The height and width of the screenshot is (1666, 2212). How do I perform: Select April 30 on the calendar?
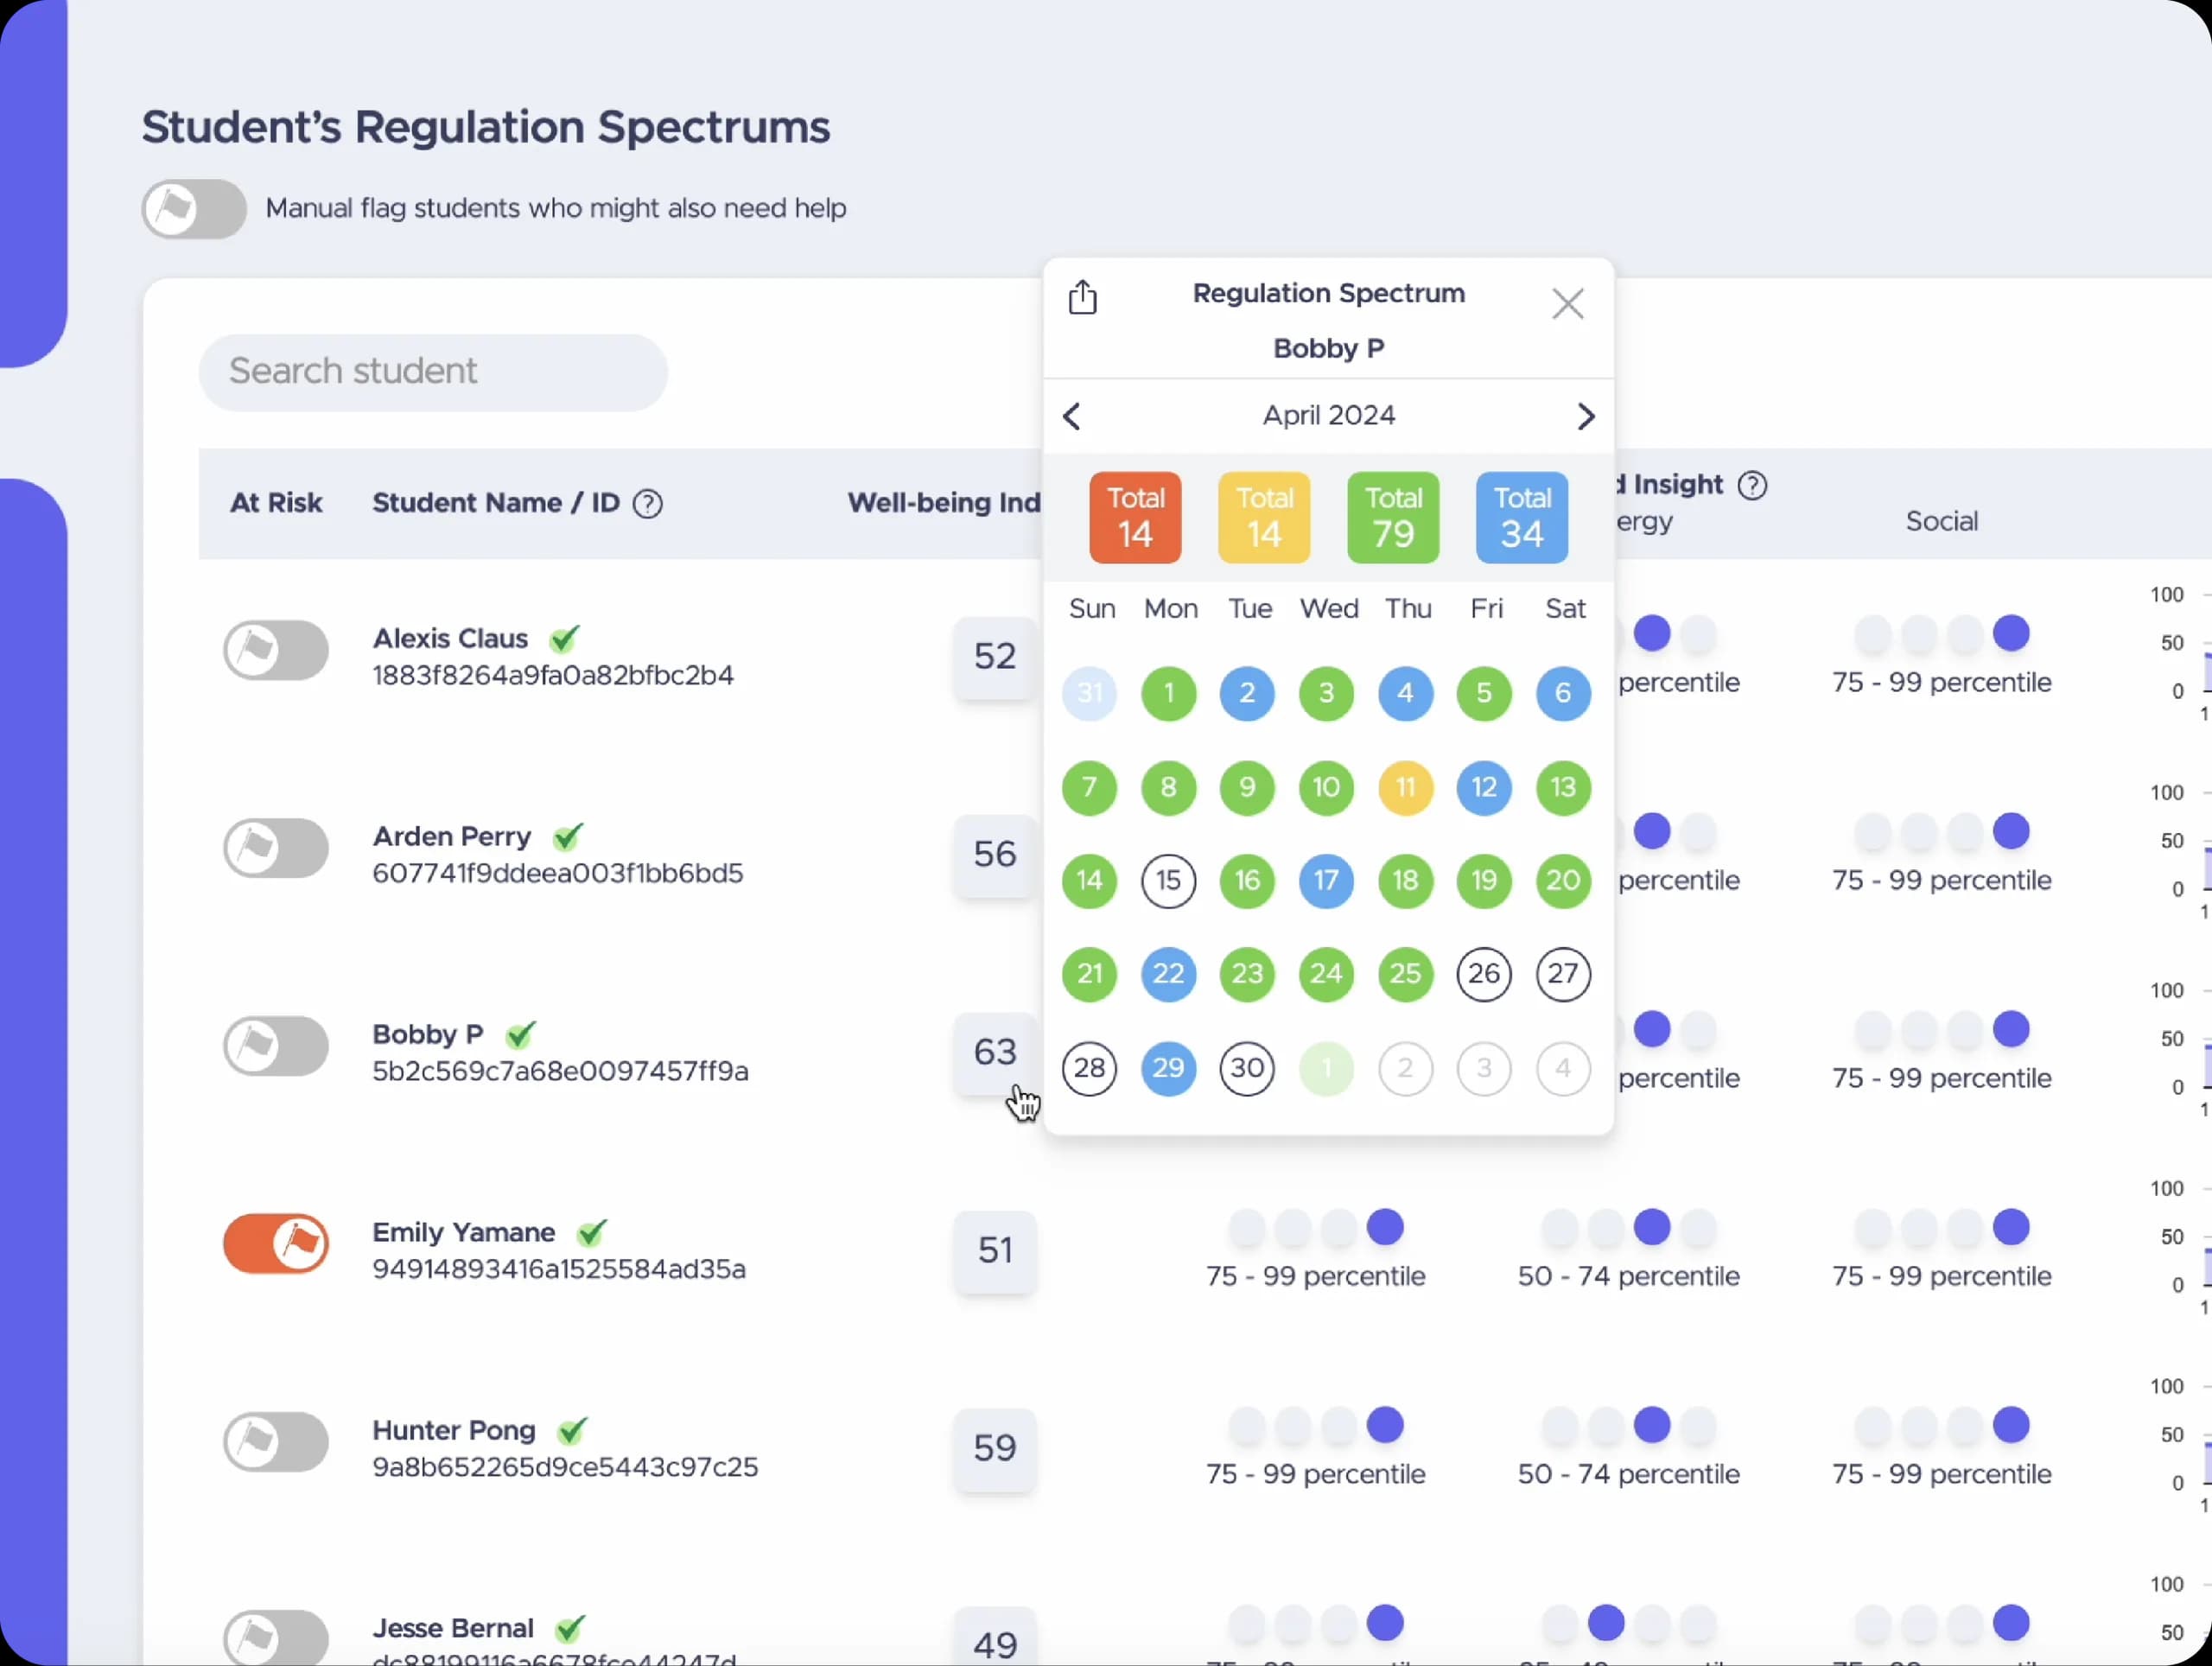click(x=1247, y=1068)
